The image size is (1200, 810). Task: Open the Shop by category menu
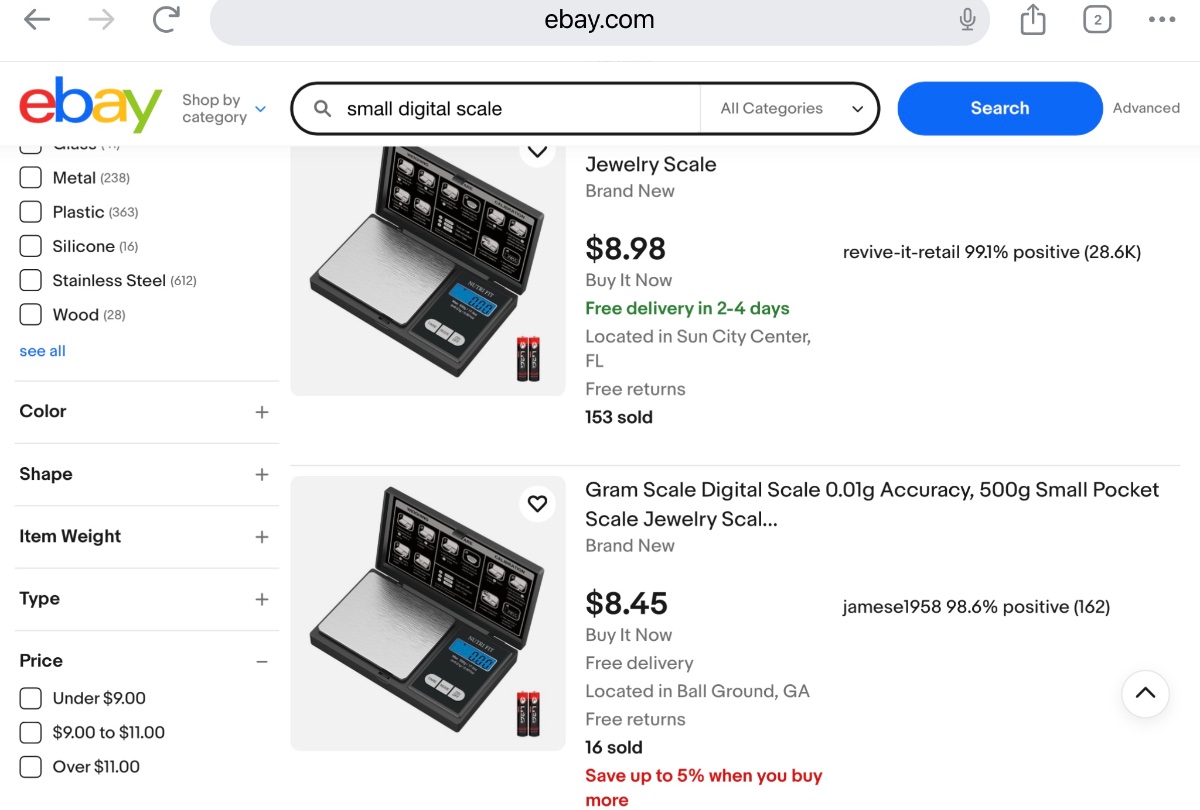click(x=224, y=108)
